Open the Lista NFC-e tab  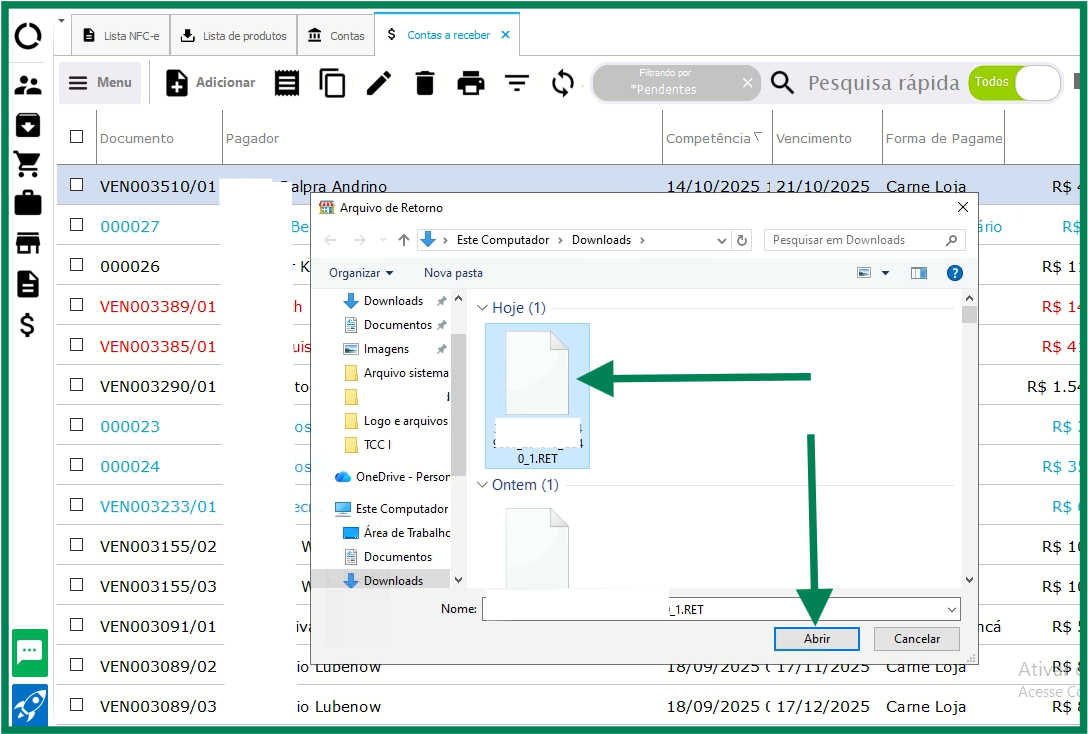click(x=121, y=36)
